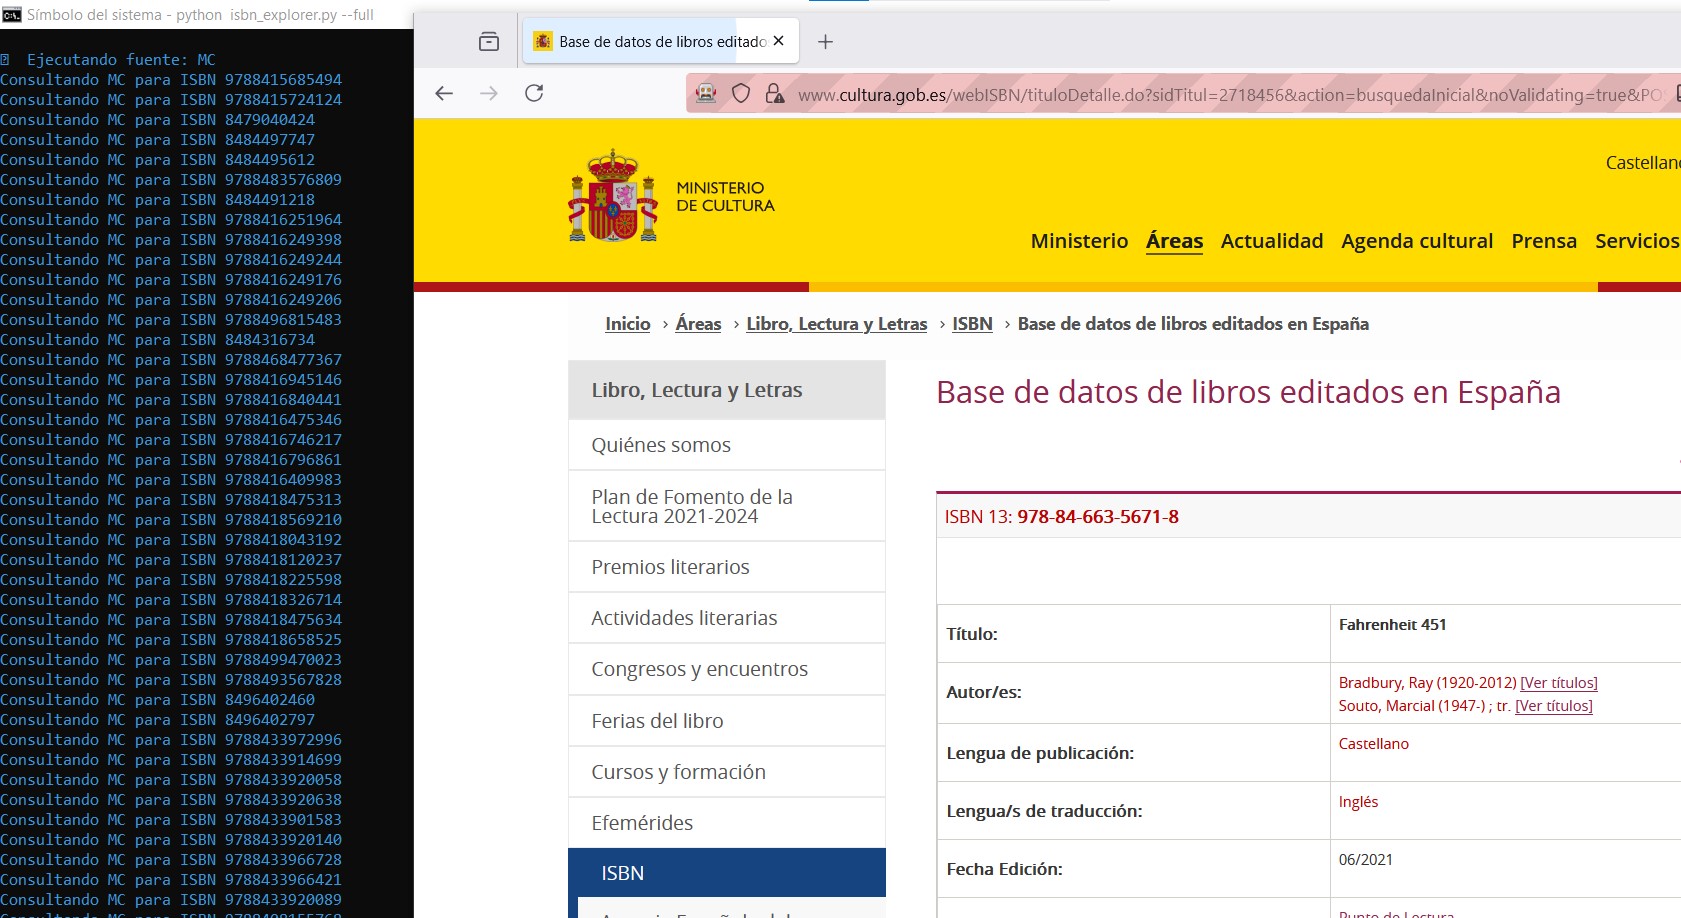This screenshot has height=918, width=1681.
Task: Open Libro, Lectura y Letras sidebar heading
Action: [x=727, y=390]
